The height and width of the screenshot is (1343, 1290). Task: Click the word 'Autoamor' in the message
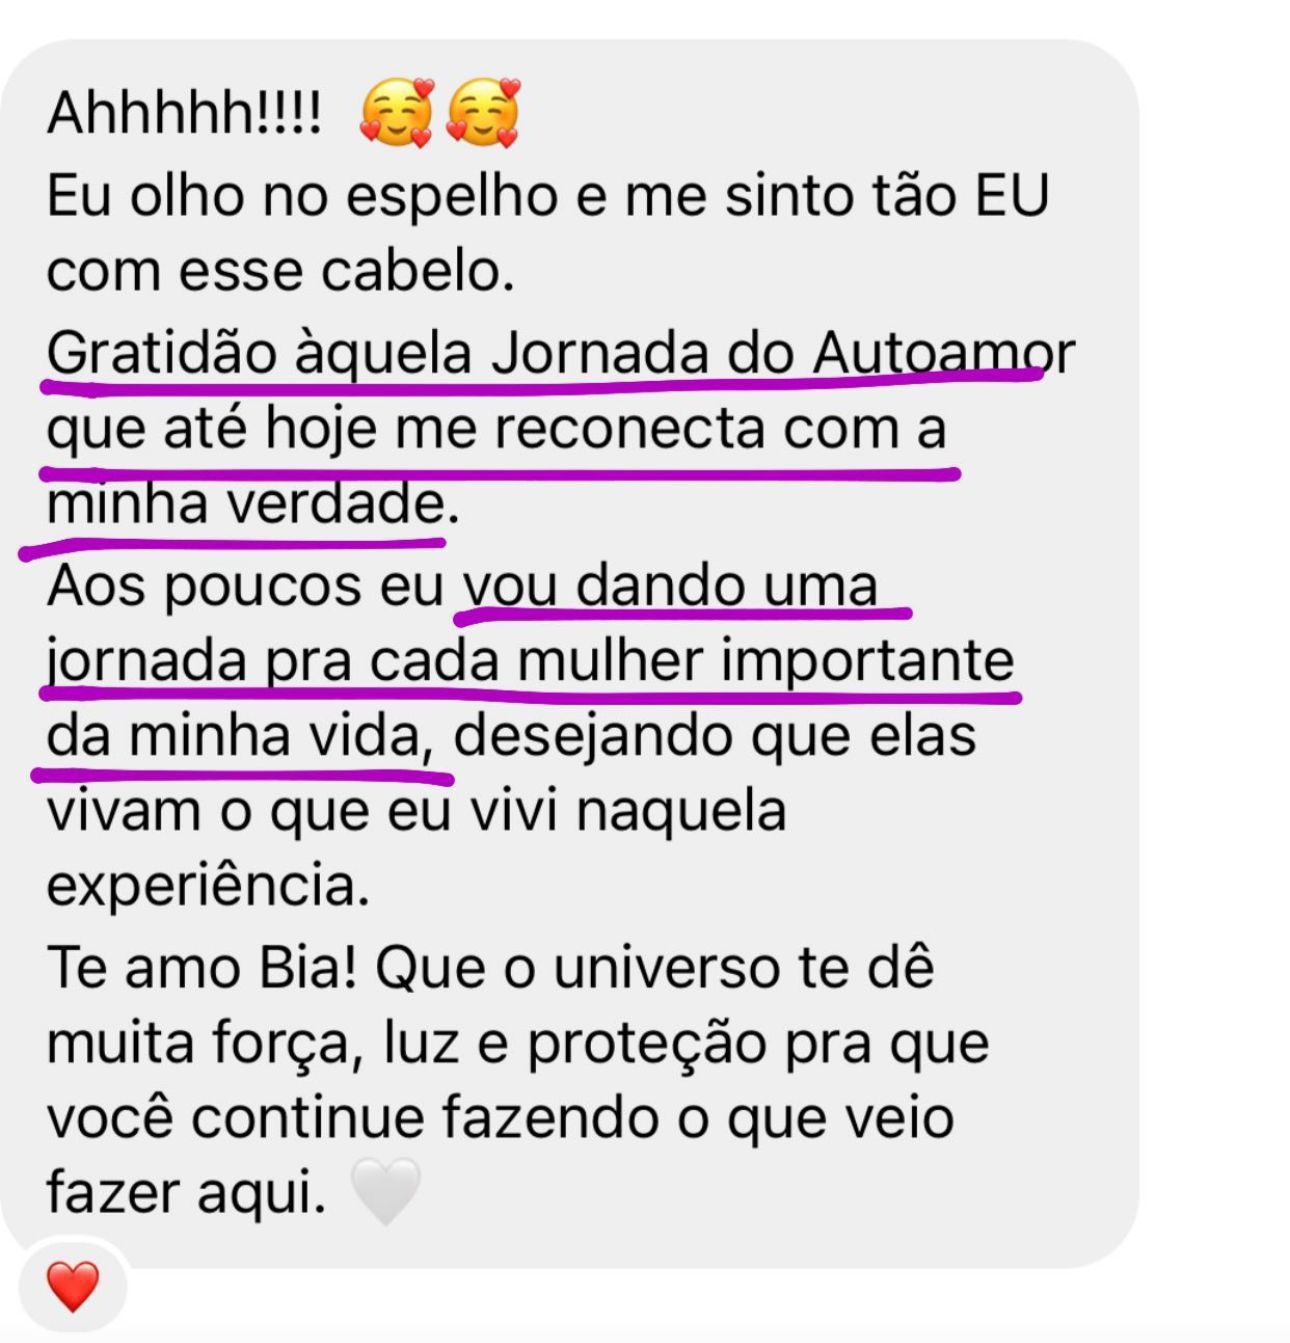click(944, 353)
